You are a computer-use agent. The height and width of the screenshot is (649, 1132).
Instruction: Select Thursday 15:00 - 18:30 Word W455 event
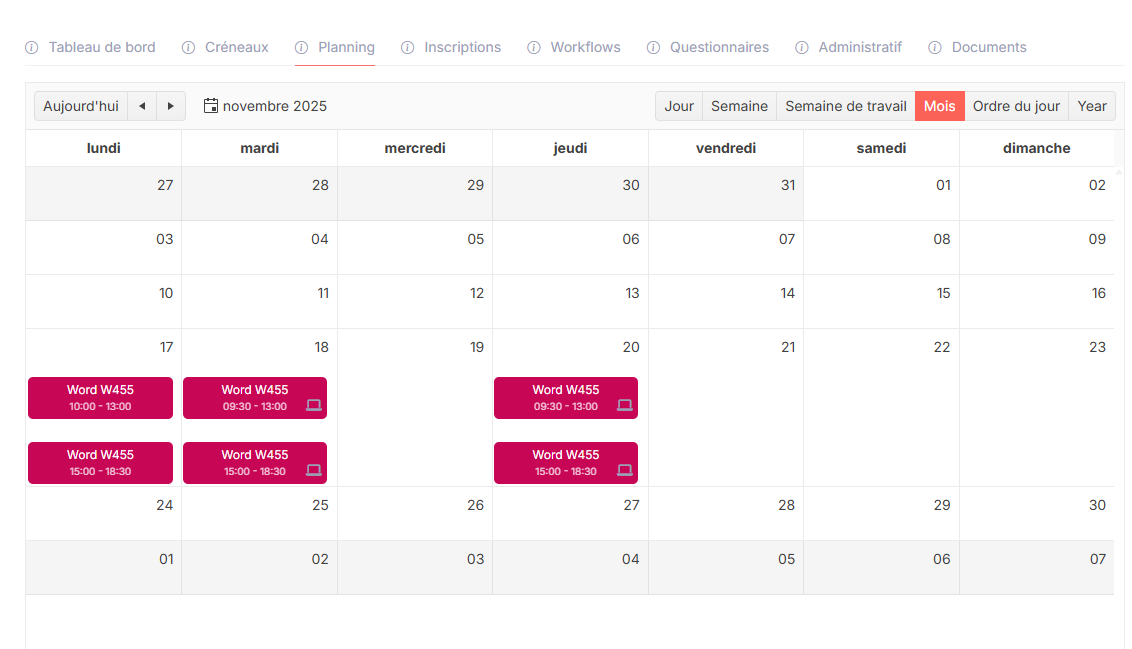tap(565, 463)
